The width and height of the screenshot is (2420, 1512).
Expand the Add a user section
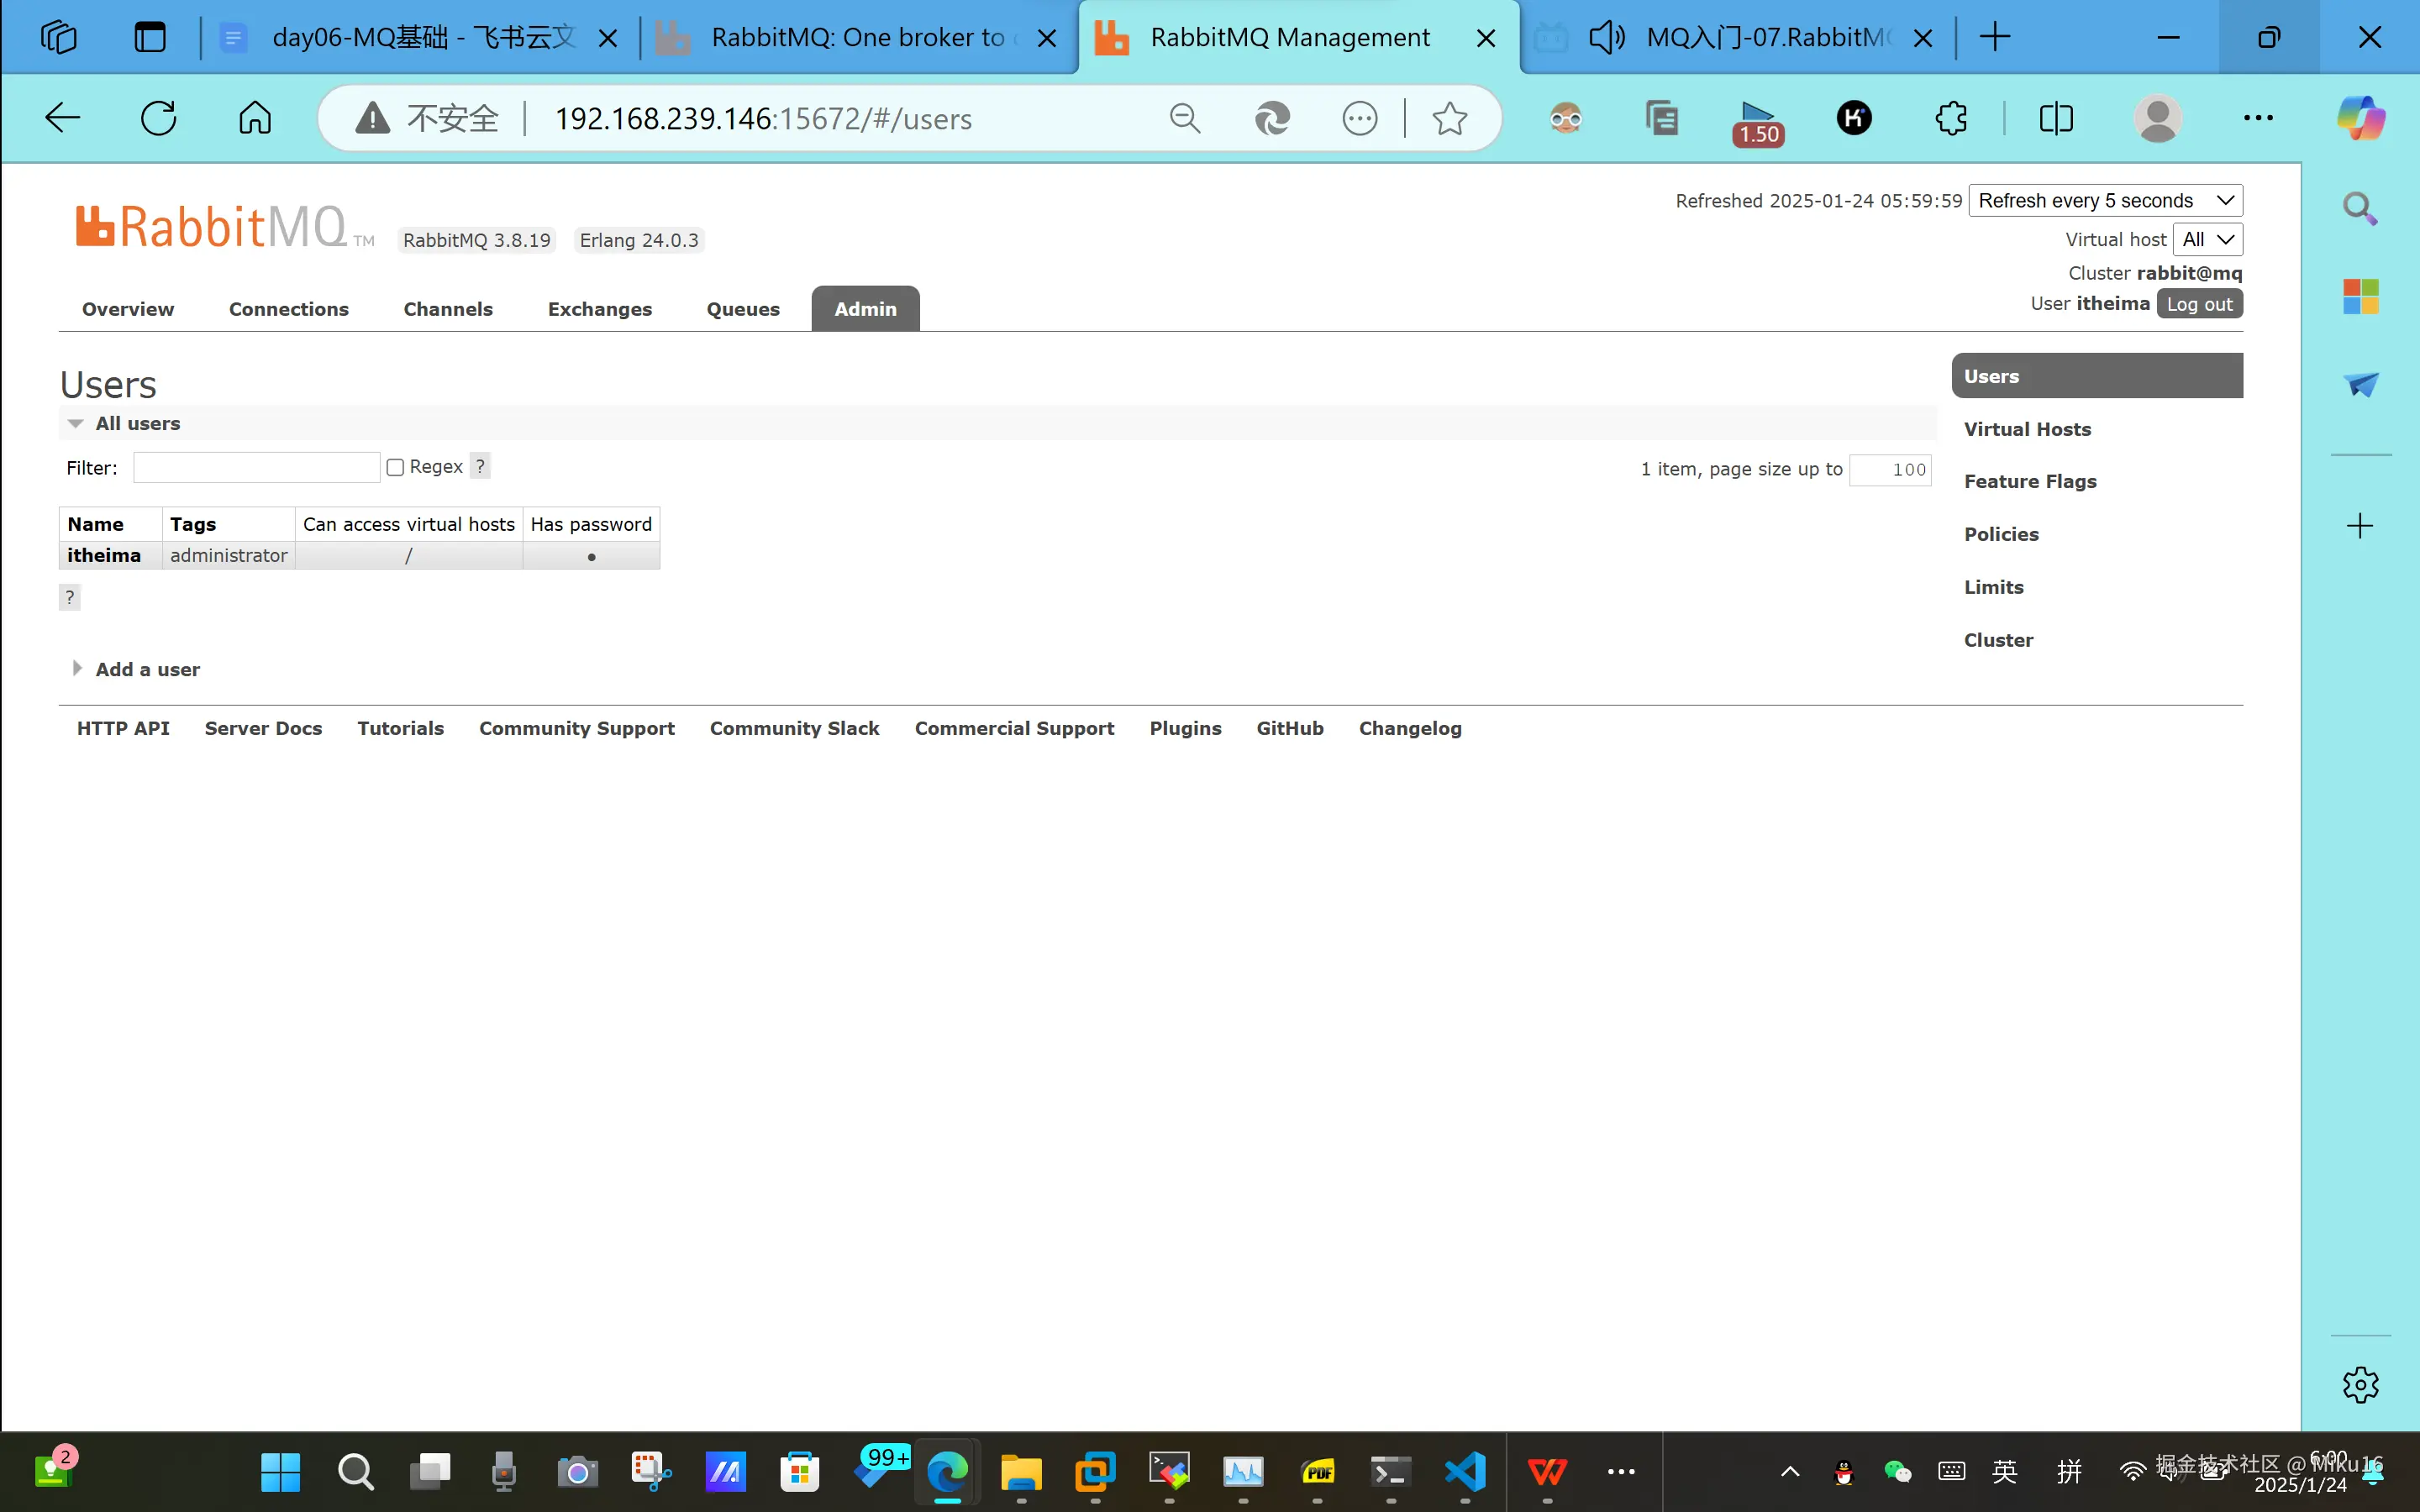click(x=147, y=669)
